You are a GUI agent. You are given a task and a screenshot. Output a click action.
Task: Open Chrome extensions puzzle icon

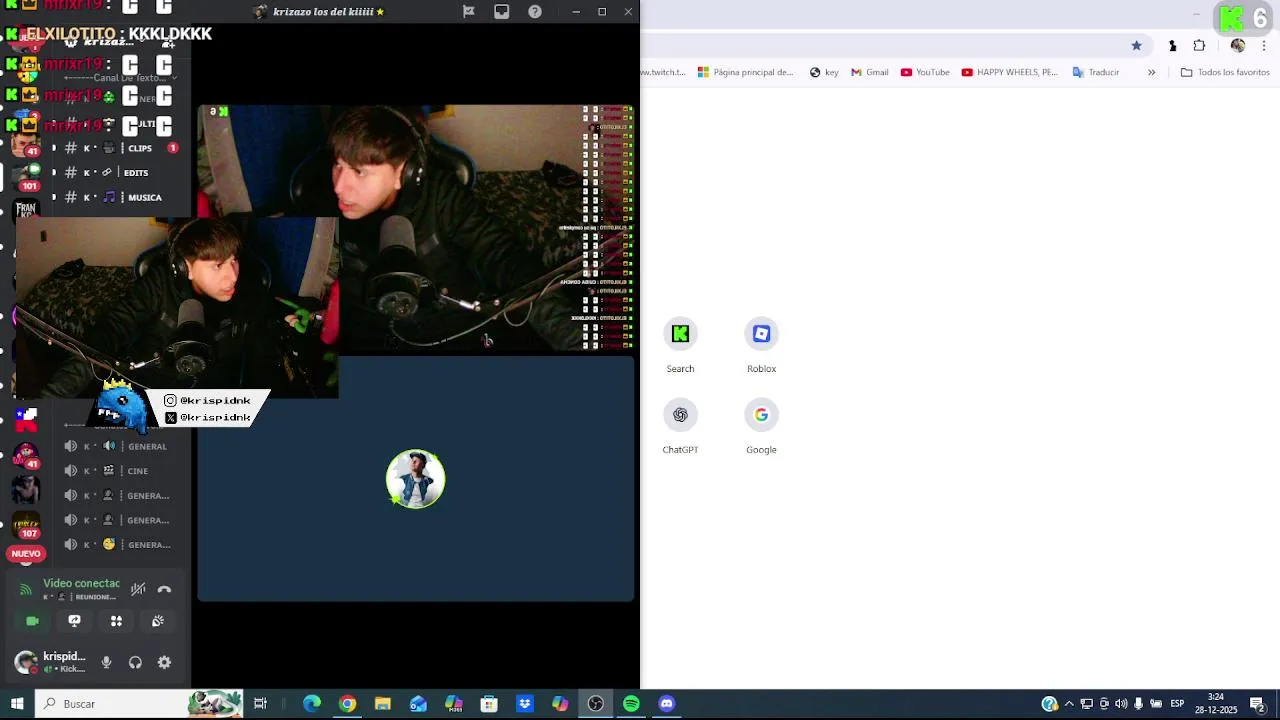(1199, 46)
